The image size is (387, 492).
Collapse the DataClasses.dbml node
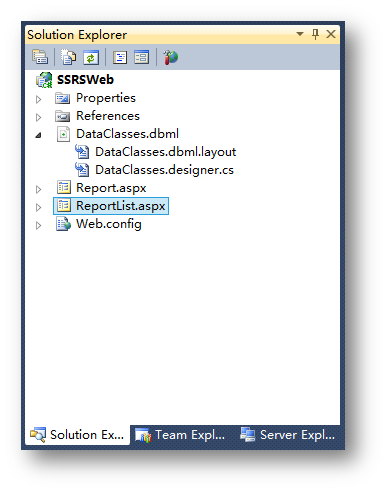coord(39,135)
